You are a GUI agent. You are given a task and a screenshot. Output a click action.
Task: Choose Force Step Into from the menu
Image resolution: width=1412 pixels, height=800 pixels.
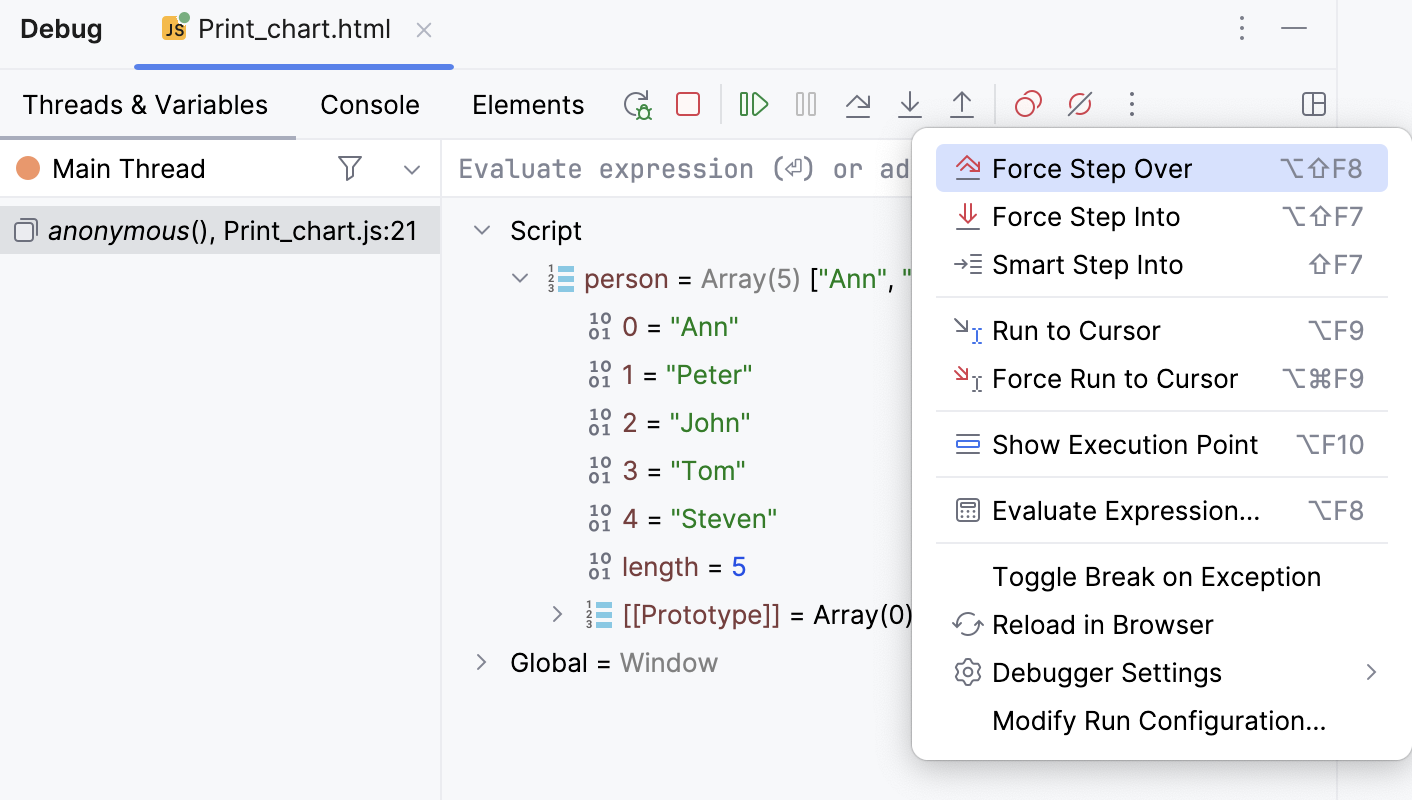[1086, 216]
